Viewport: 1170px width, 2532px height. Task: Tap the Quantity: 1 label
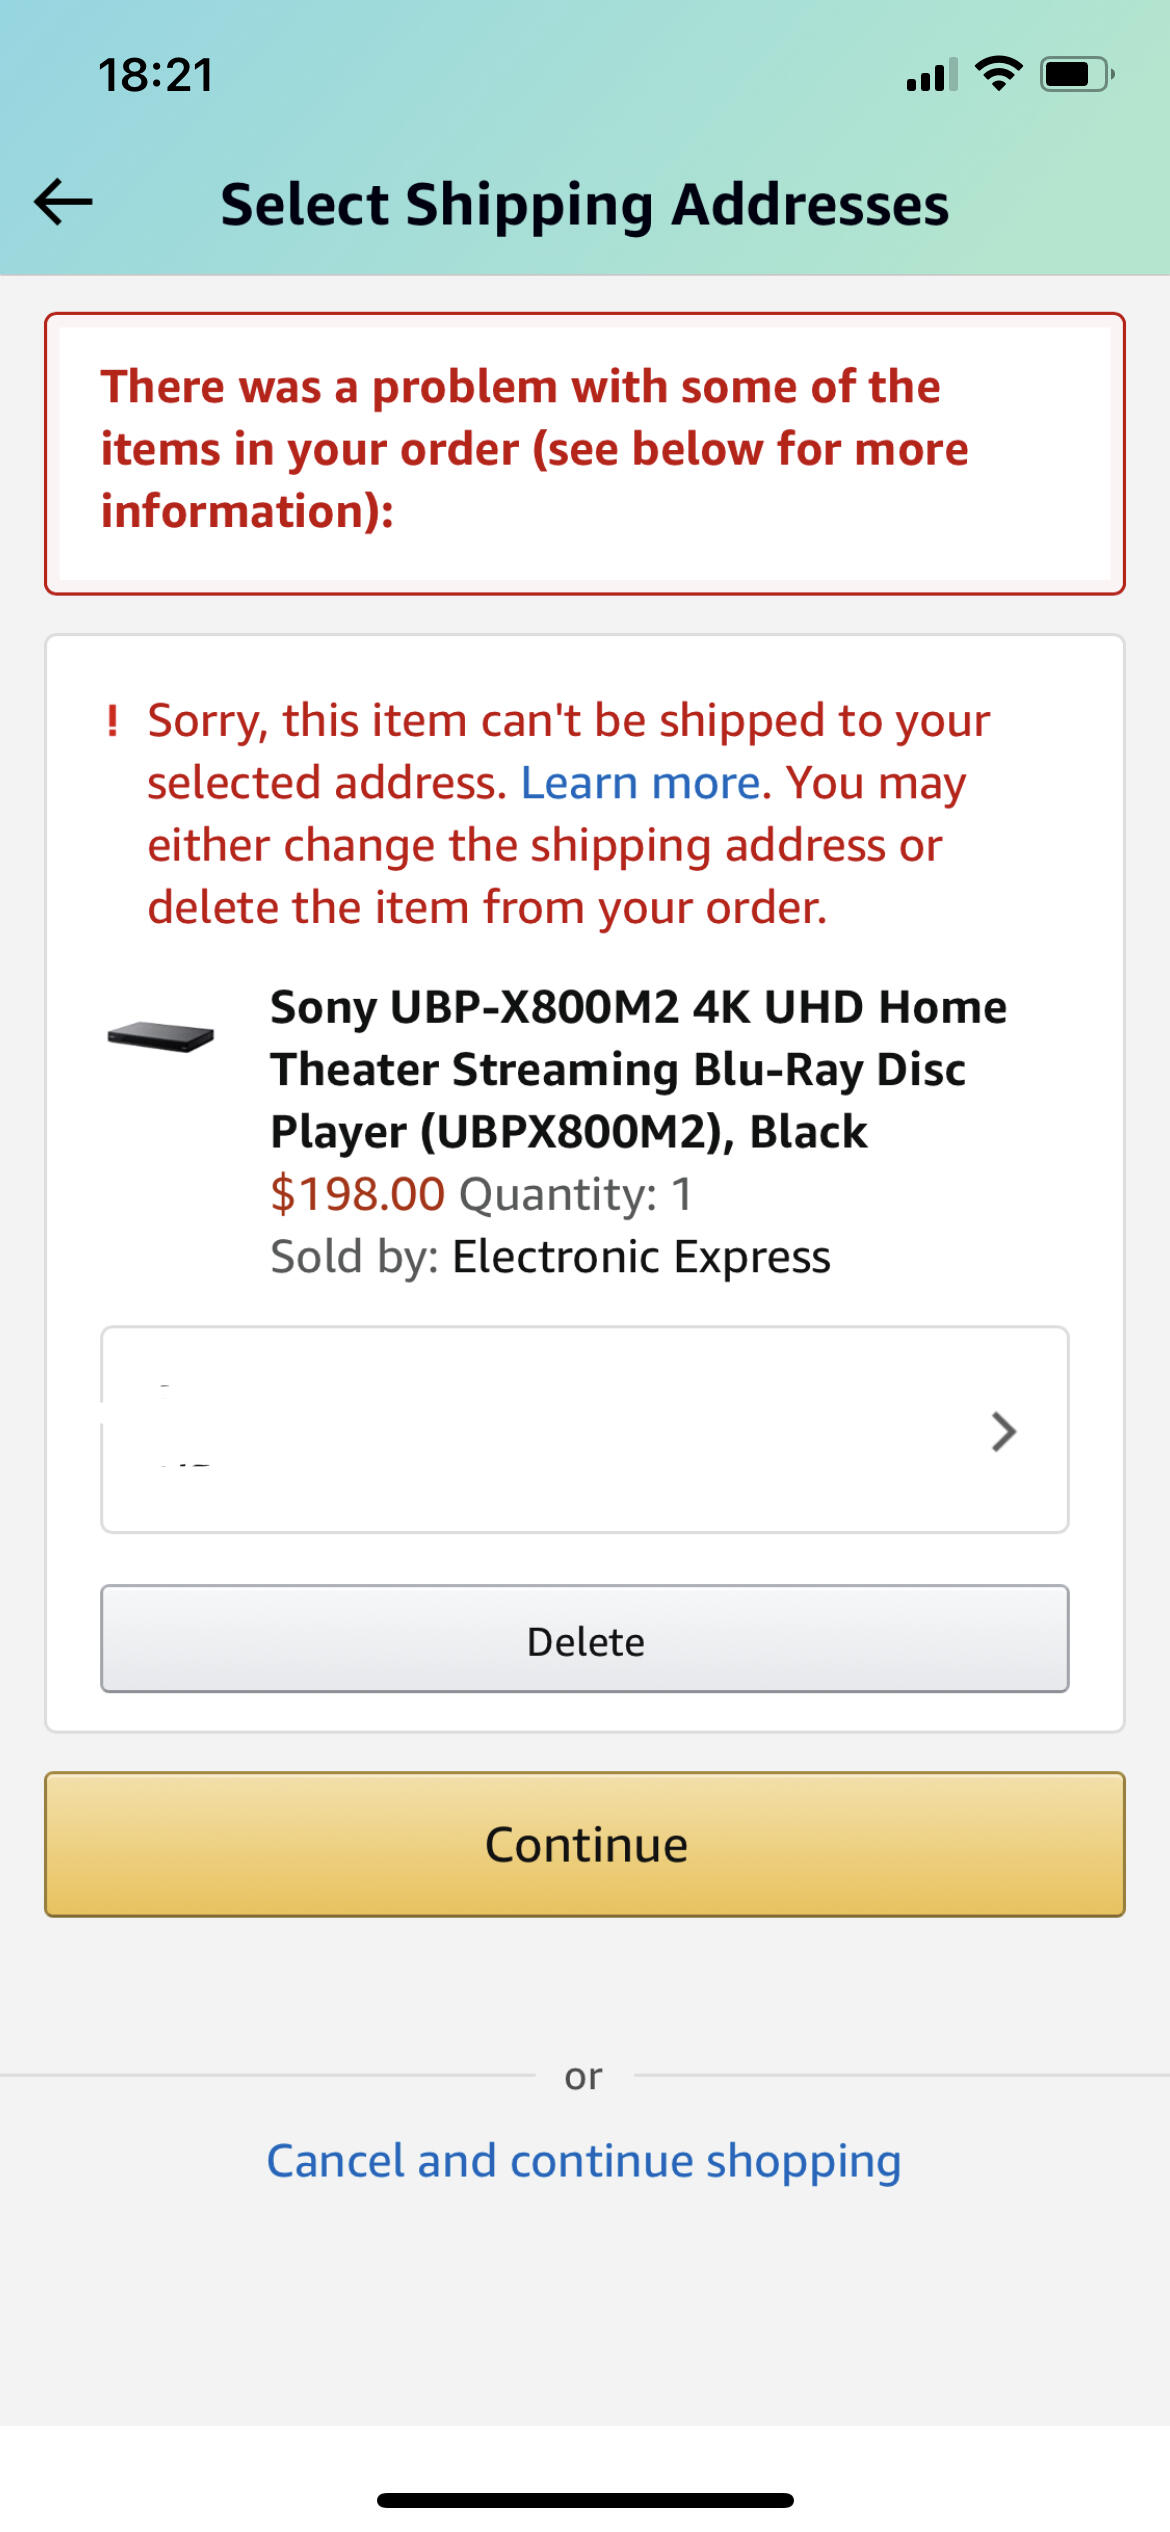(x=576, y=1194)
